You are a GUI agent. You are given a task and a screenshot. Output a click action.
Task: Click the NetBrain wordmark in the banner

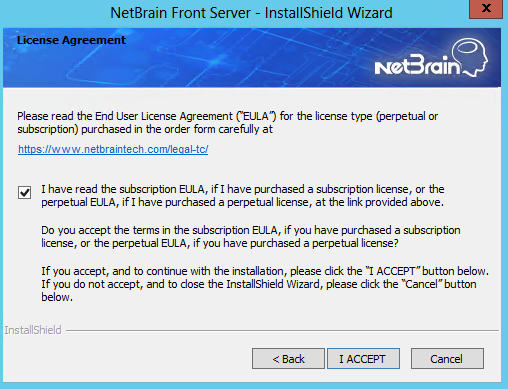point(418,66)
